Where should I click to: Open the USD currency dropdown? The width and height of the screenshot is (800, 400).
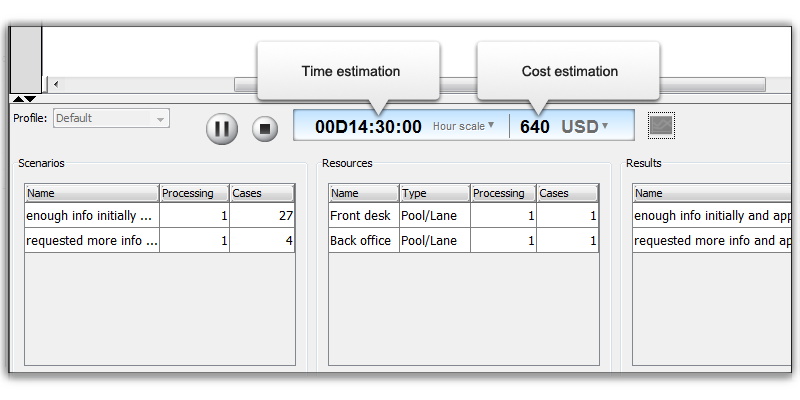pos(585,126)
